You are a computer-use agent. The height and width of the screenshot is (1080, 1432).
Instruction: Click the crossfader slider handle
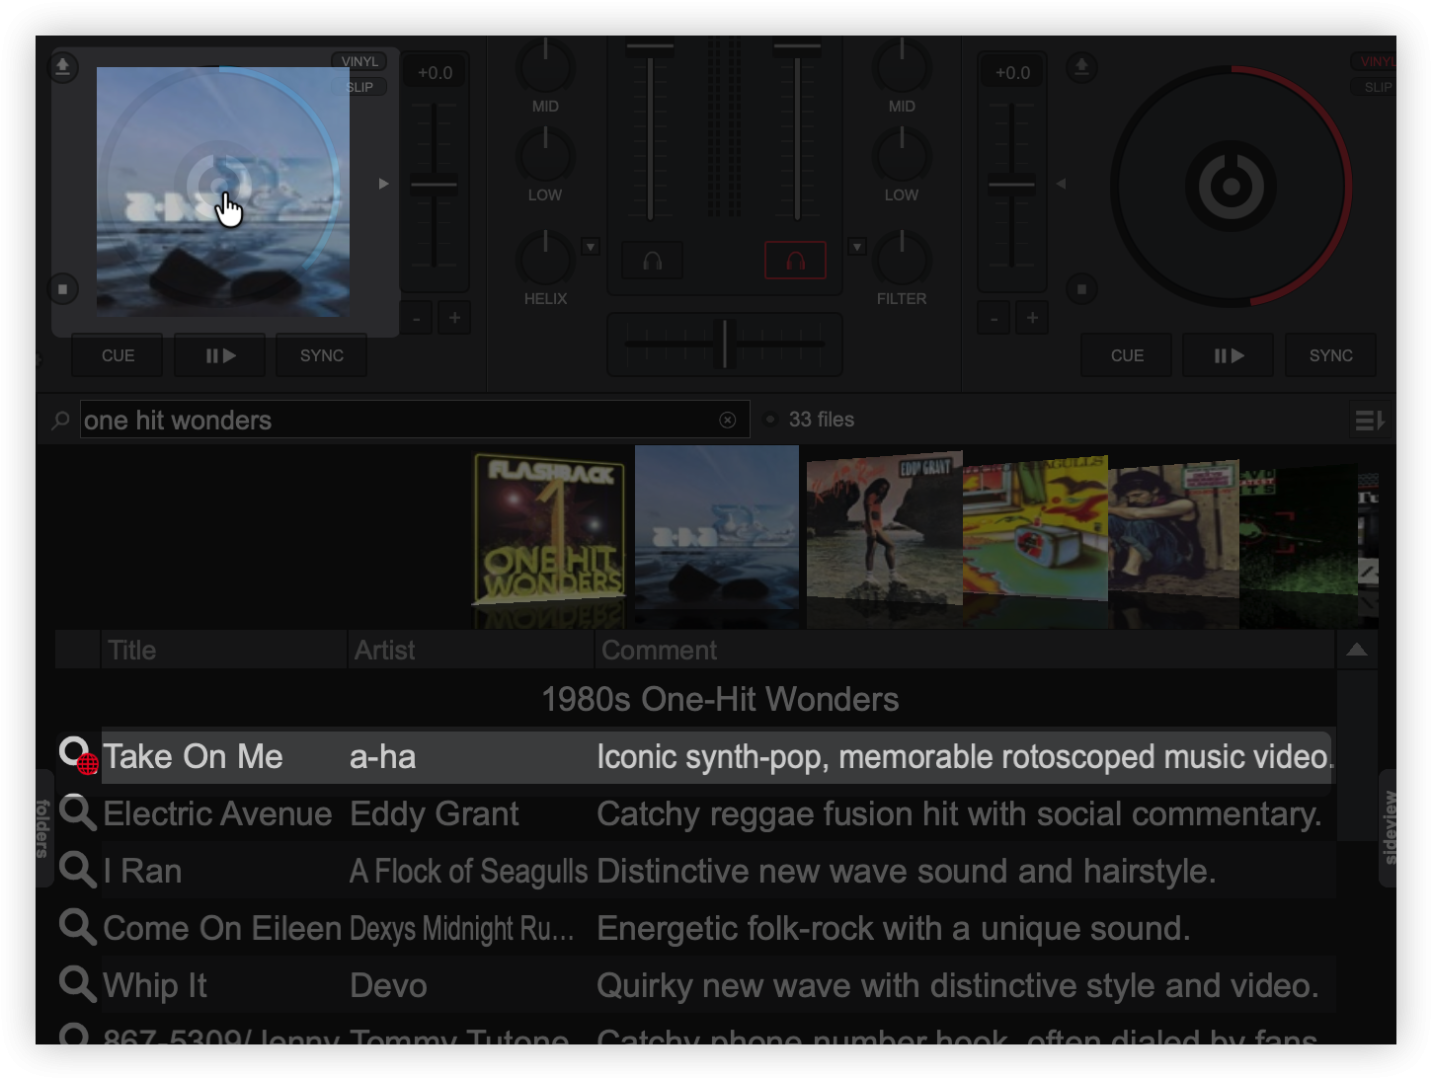point(727,344)
